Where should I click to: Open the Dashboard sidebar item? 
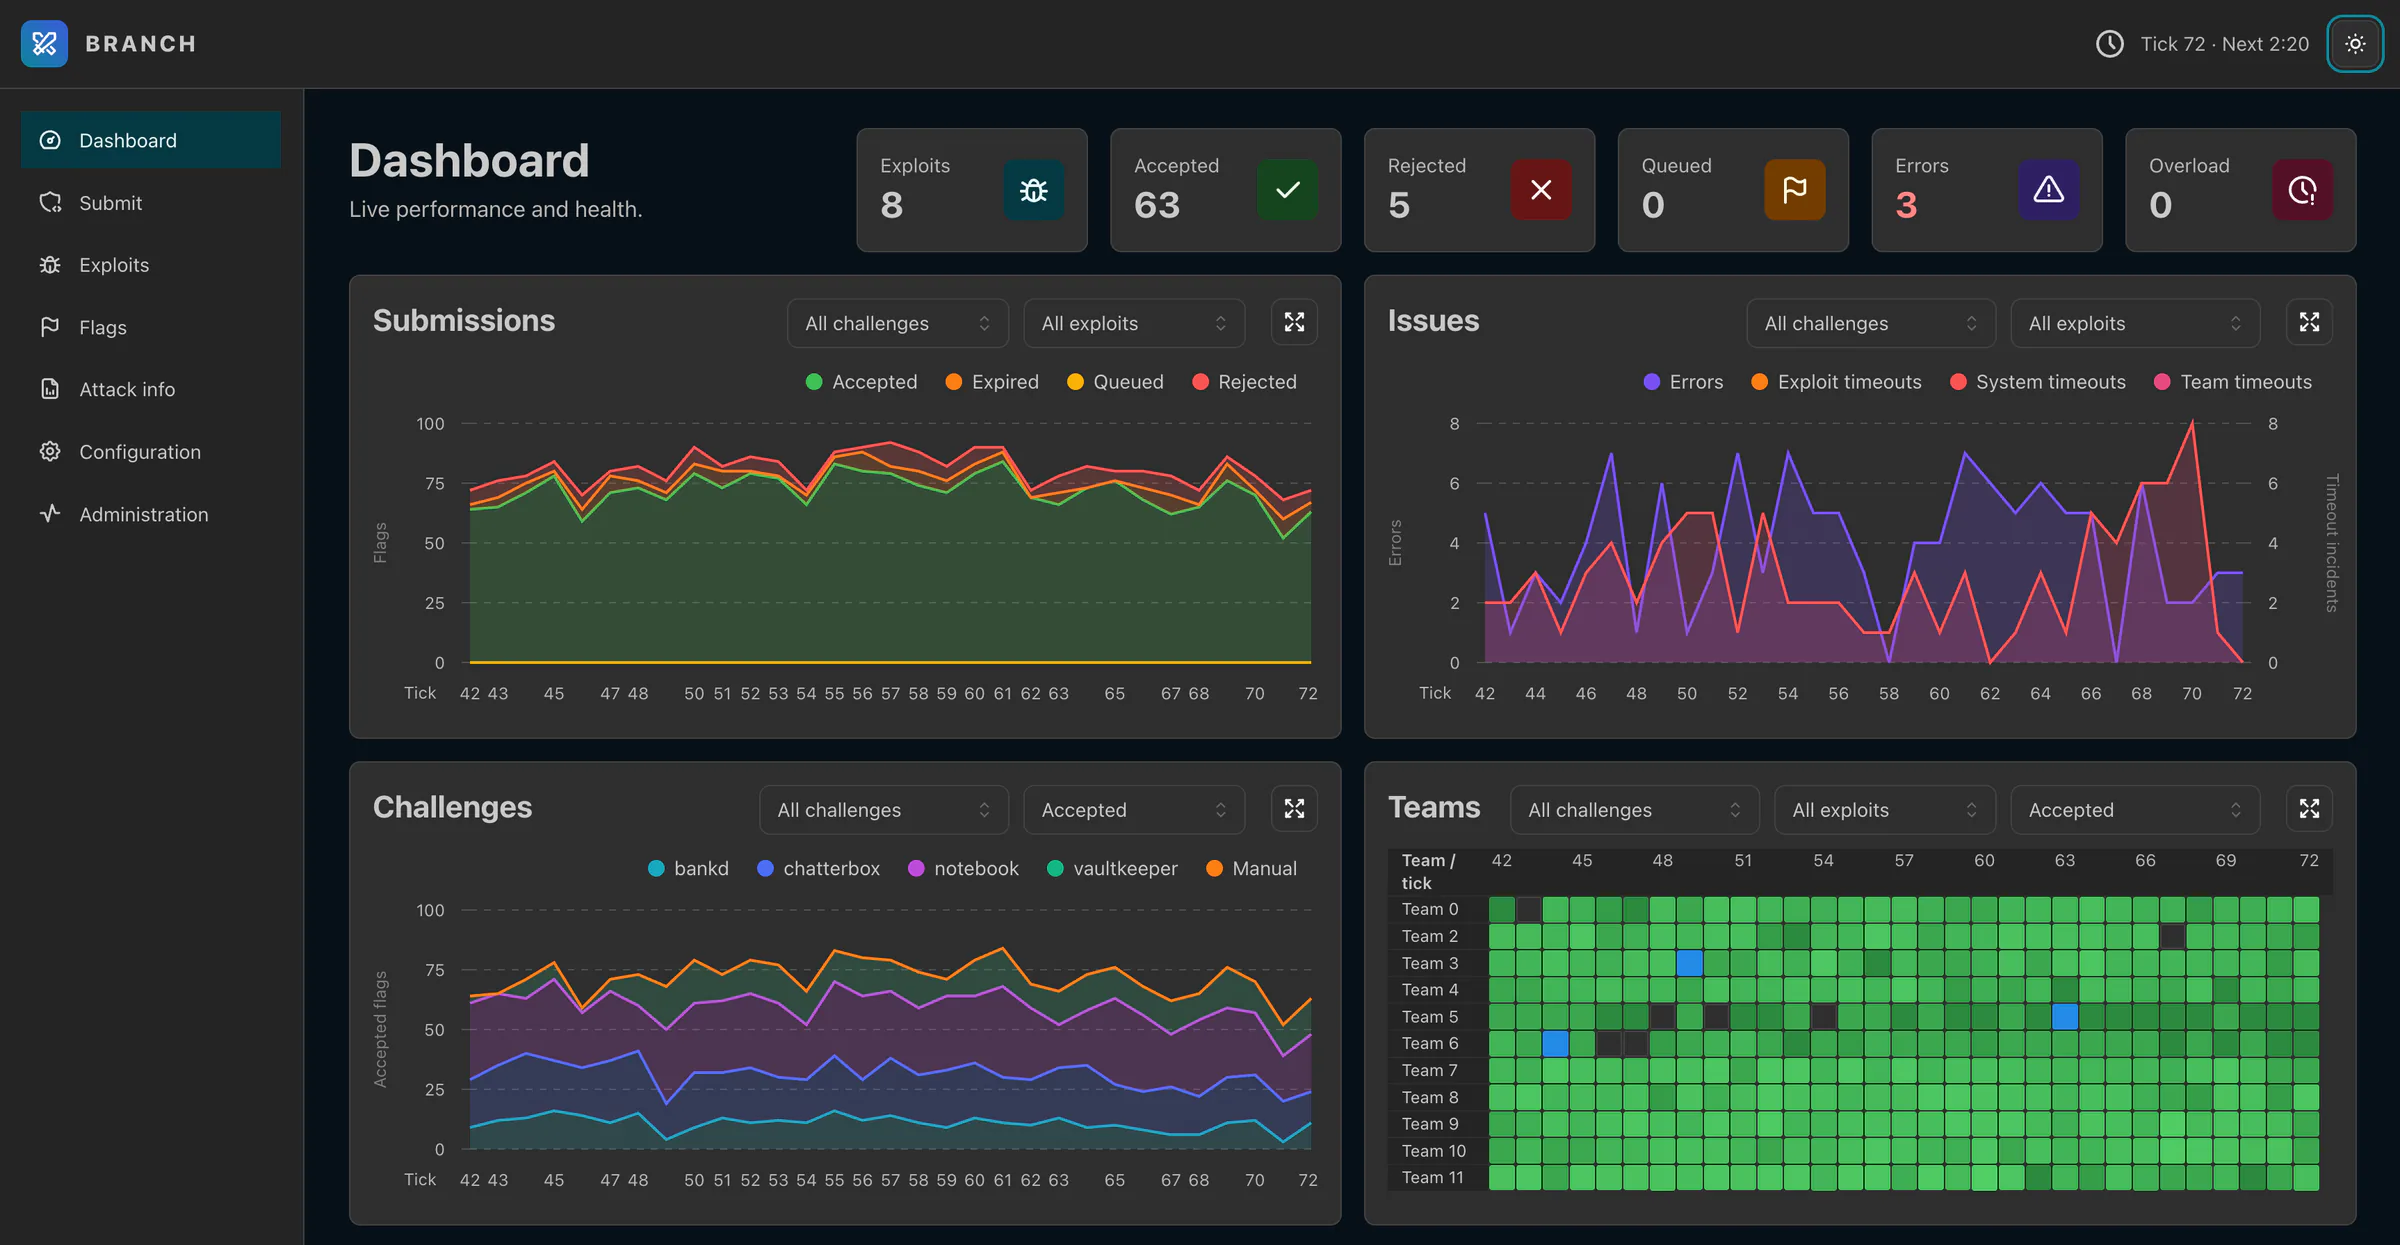[x=150, y=140]
